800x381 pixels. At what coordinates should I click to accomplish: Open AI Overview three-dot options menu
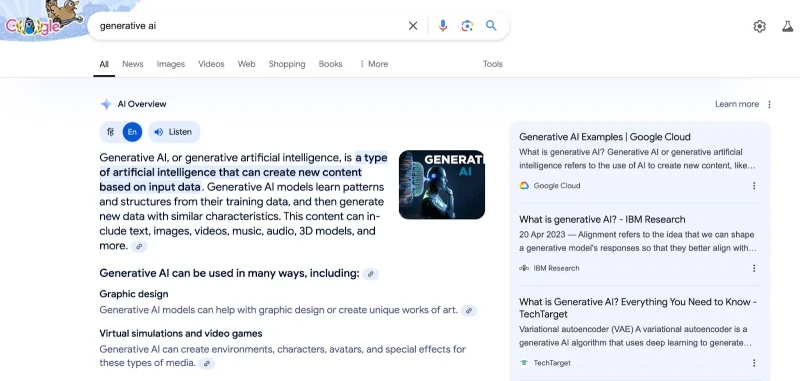pos(769,104)
